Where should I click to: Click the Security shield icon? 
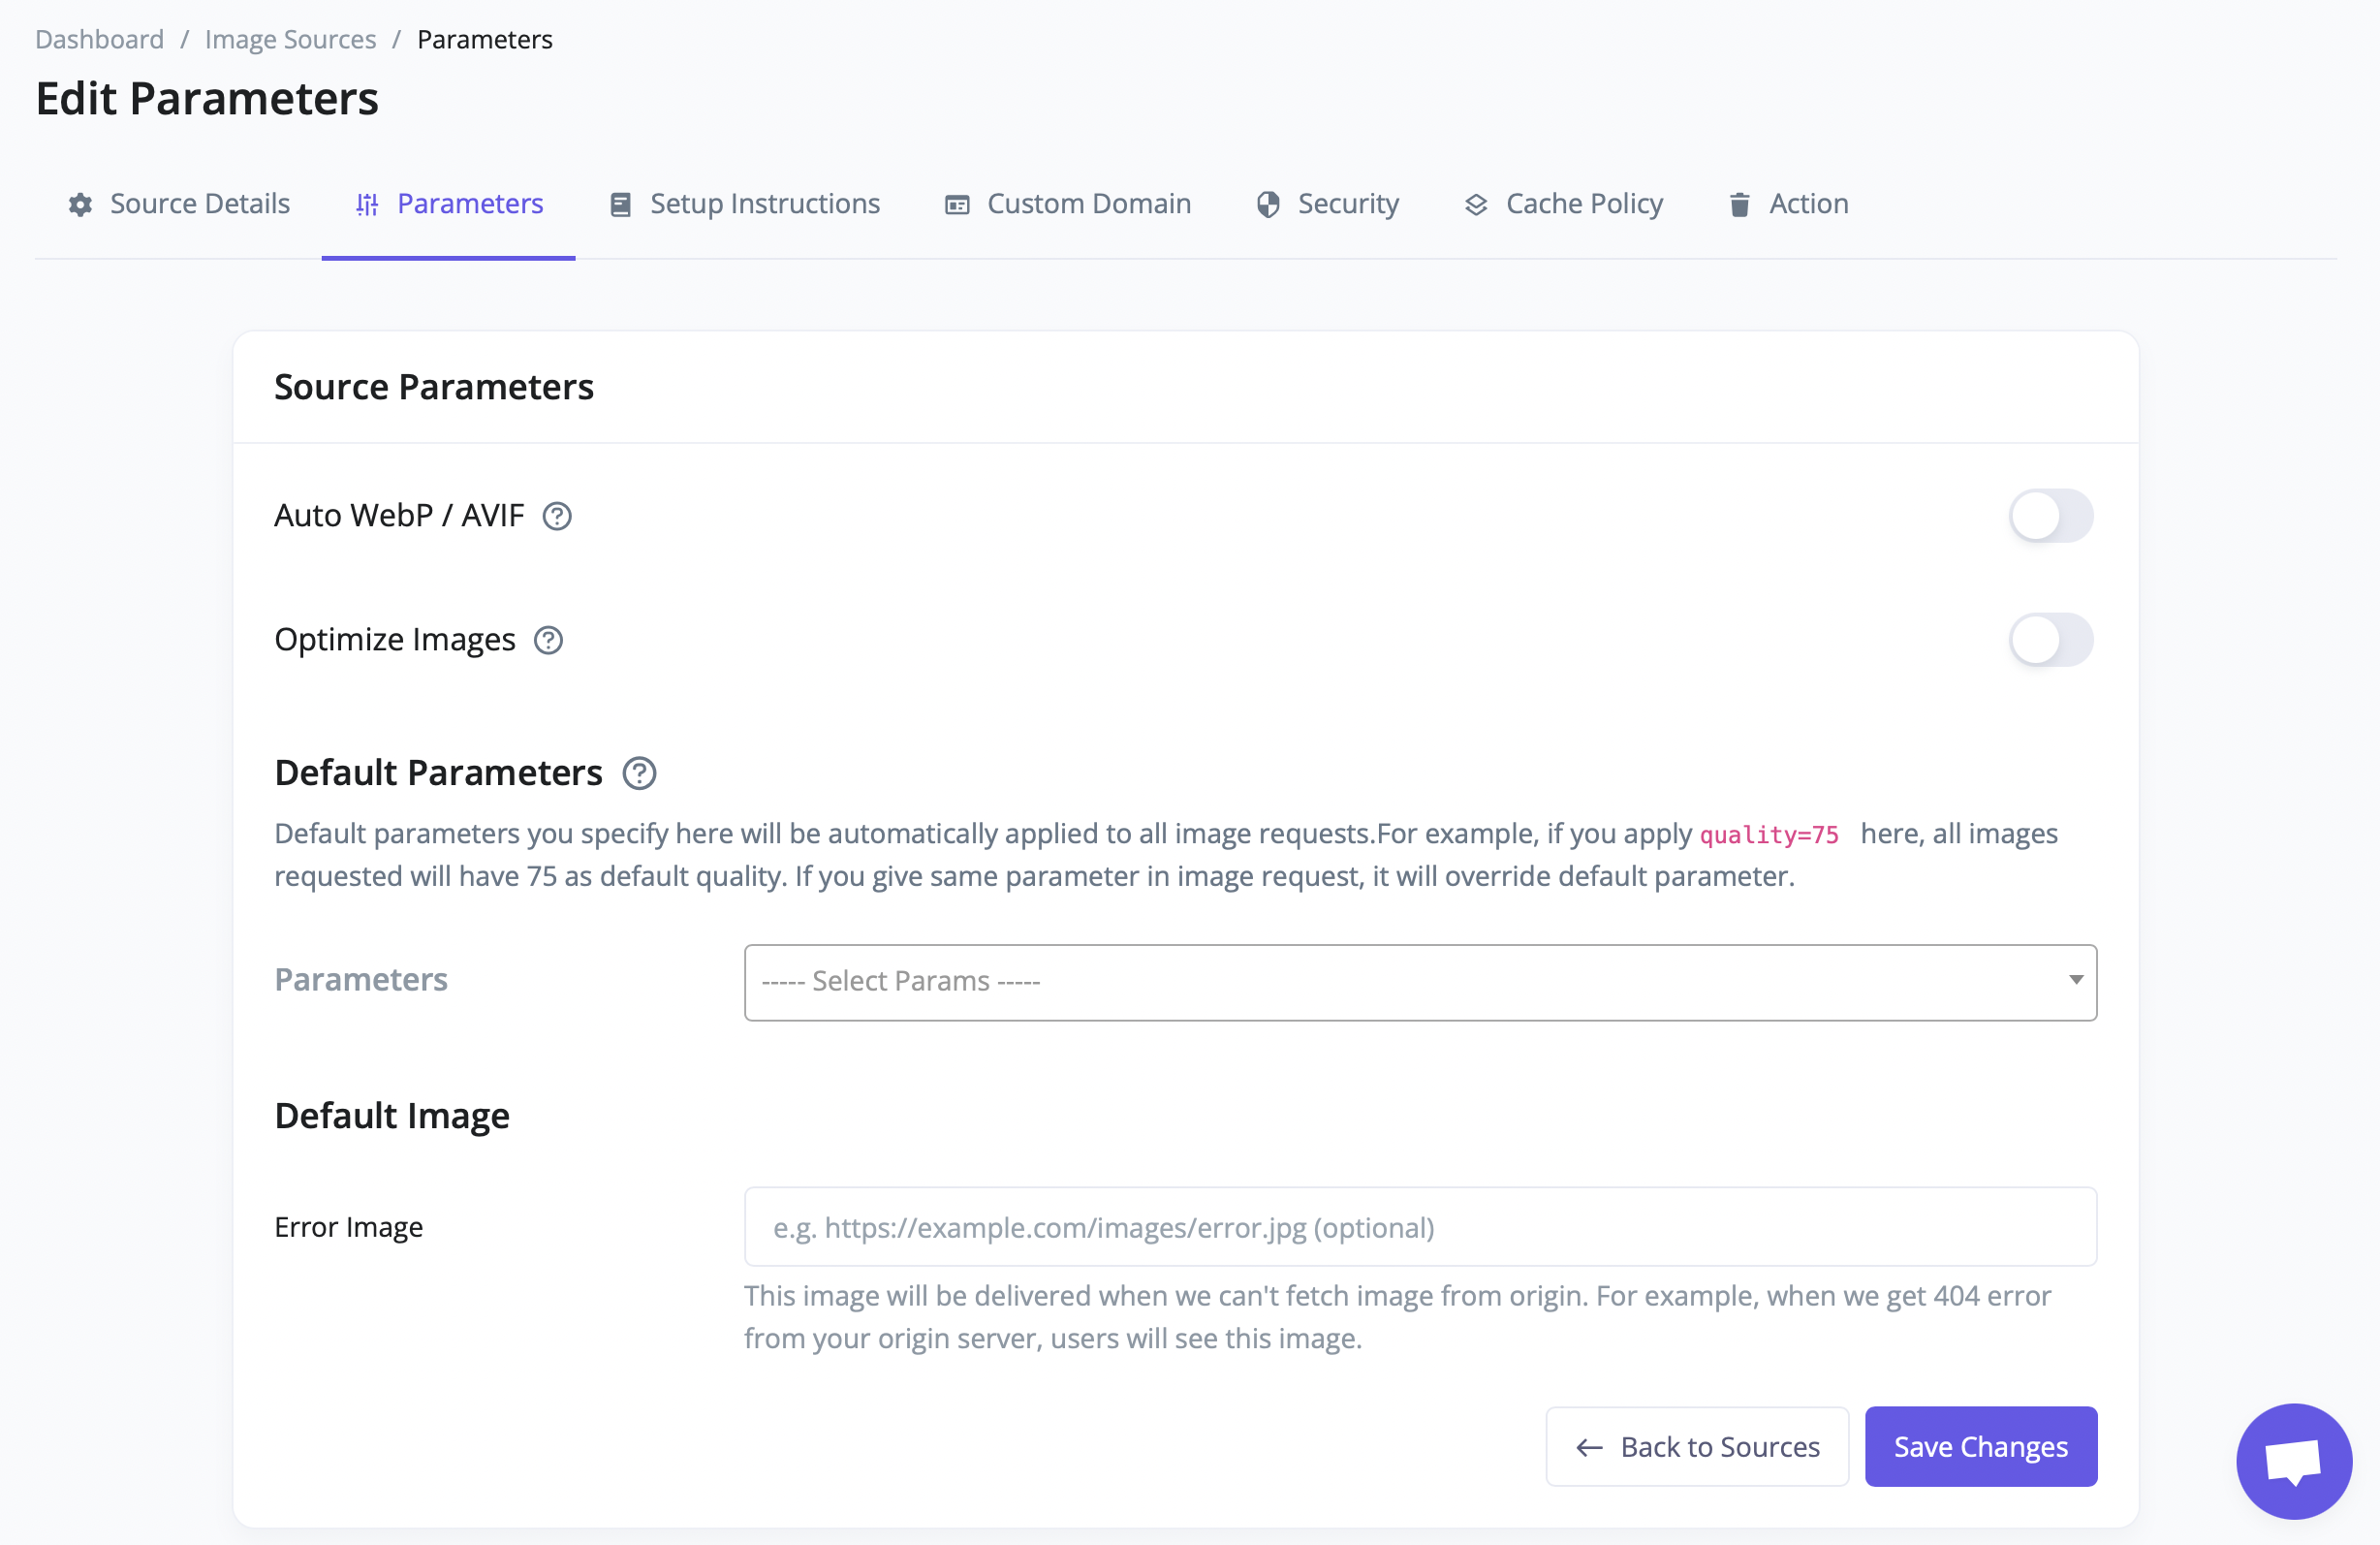pos(1268,205)
